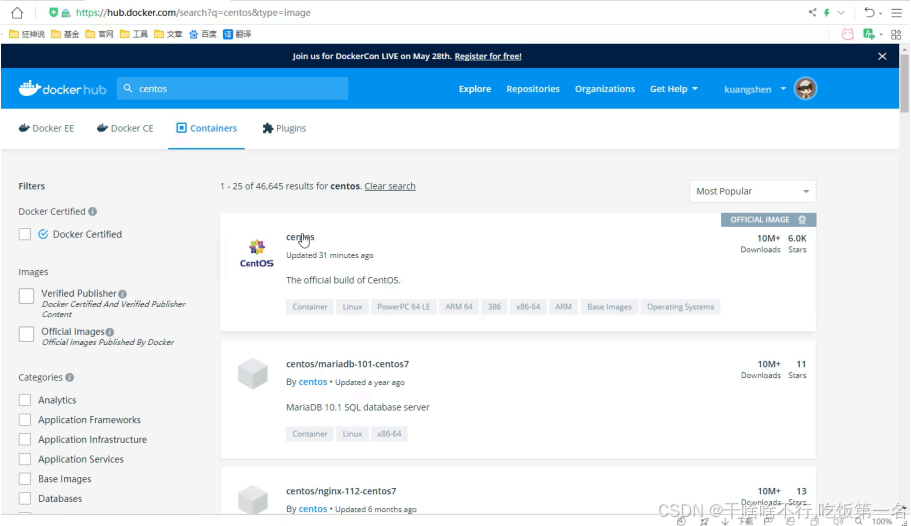911x526 pixels.
Task: Open the 翻译 bookmark
Action: (237, 34)
